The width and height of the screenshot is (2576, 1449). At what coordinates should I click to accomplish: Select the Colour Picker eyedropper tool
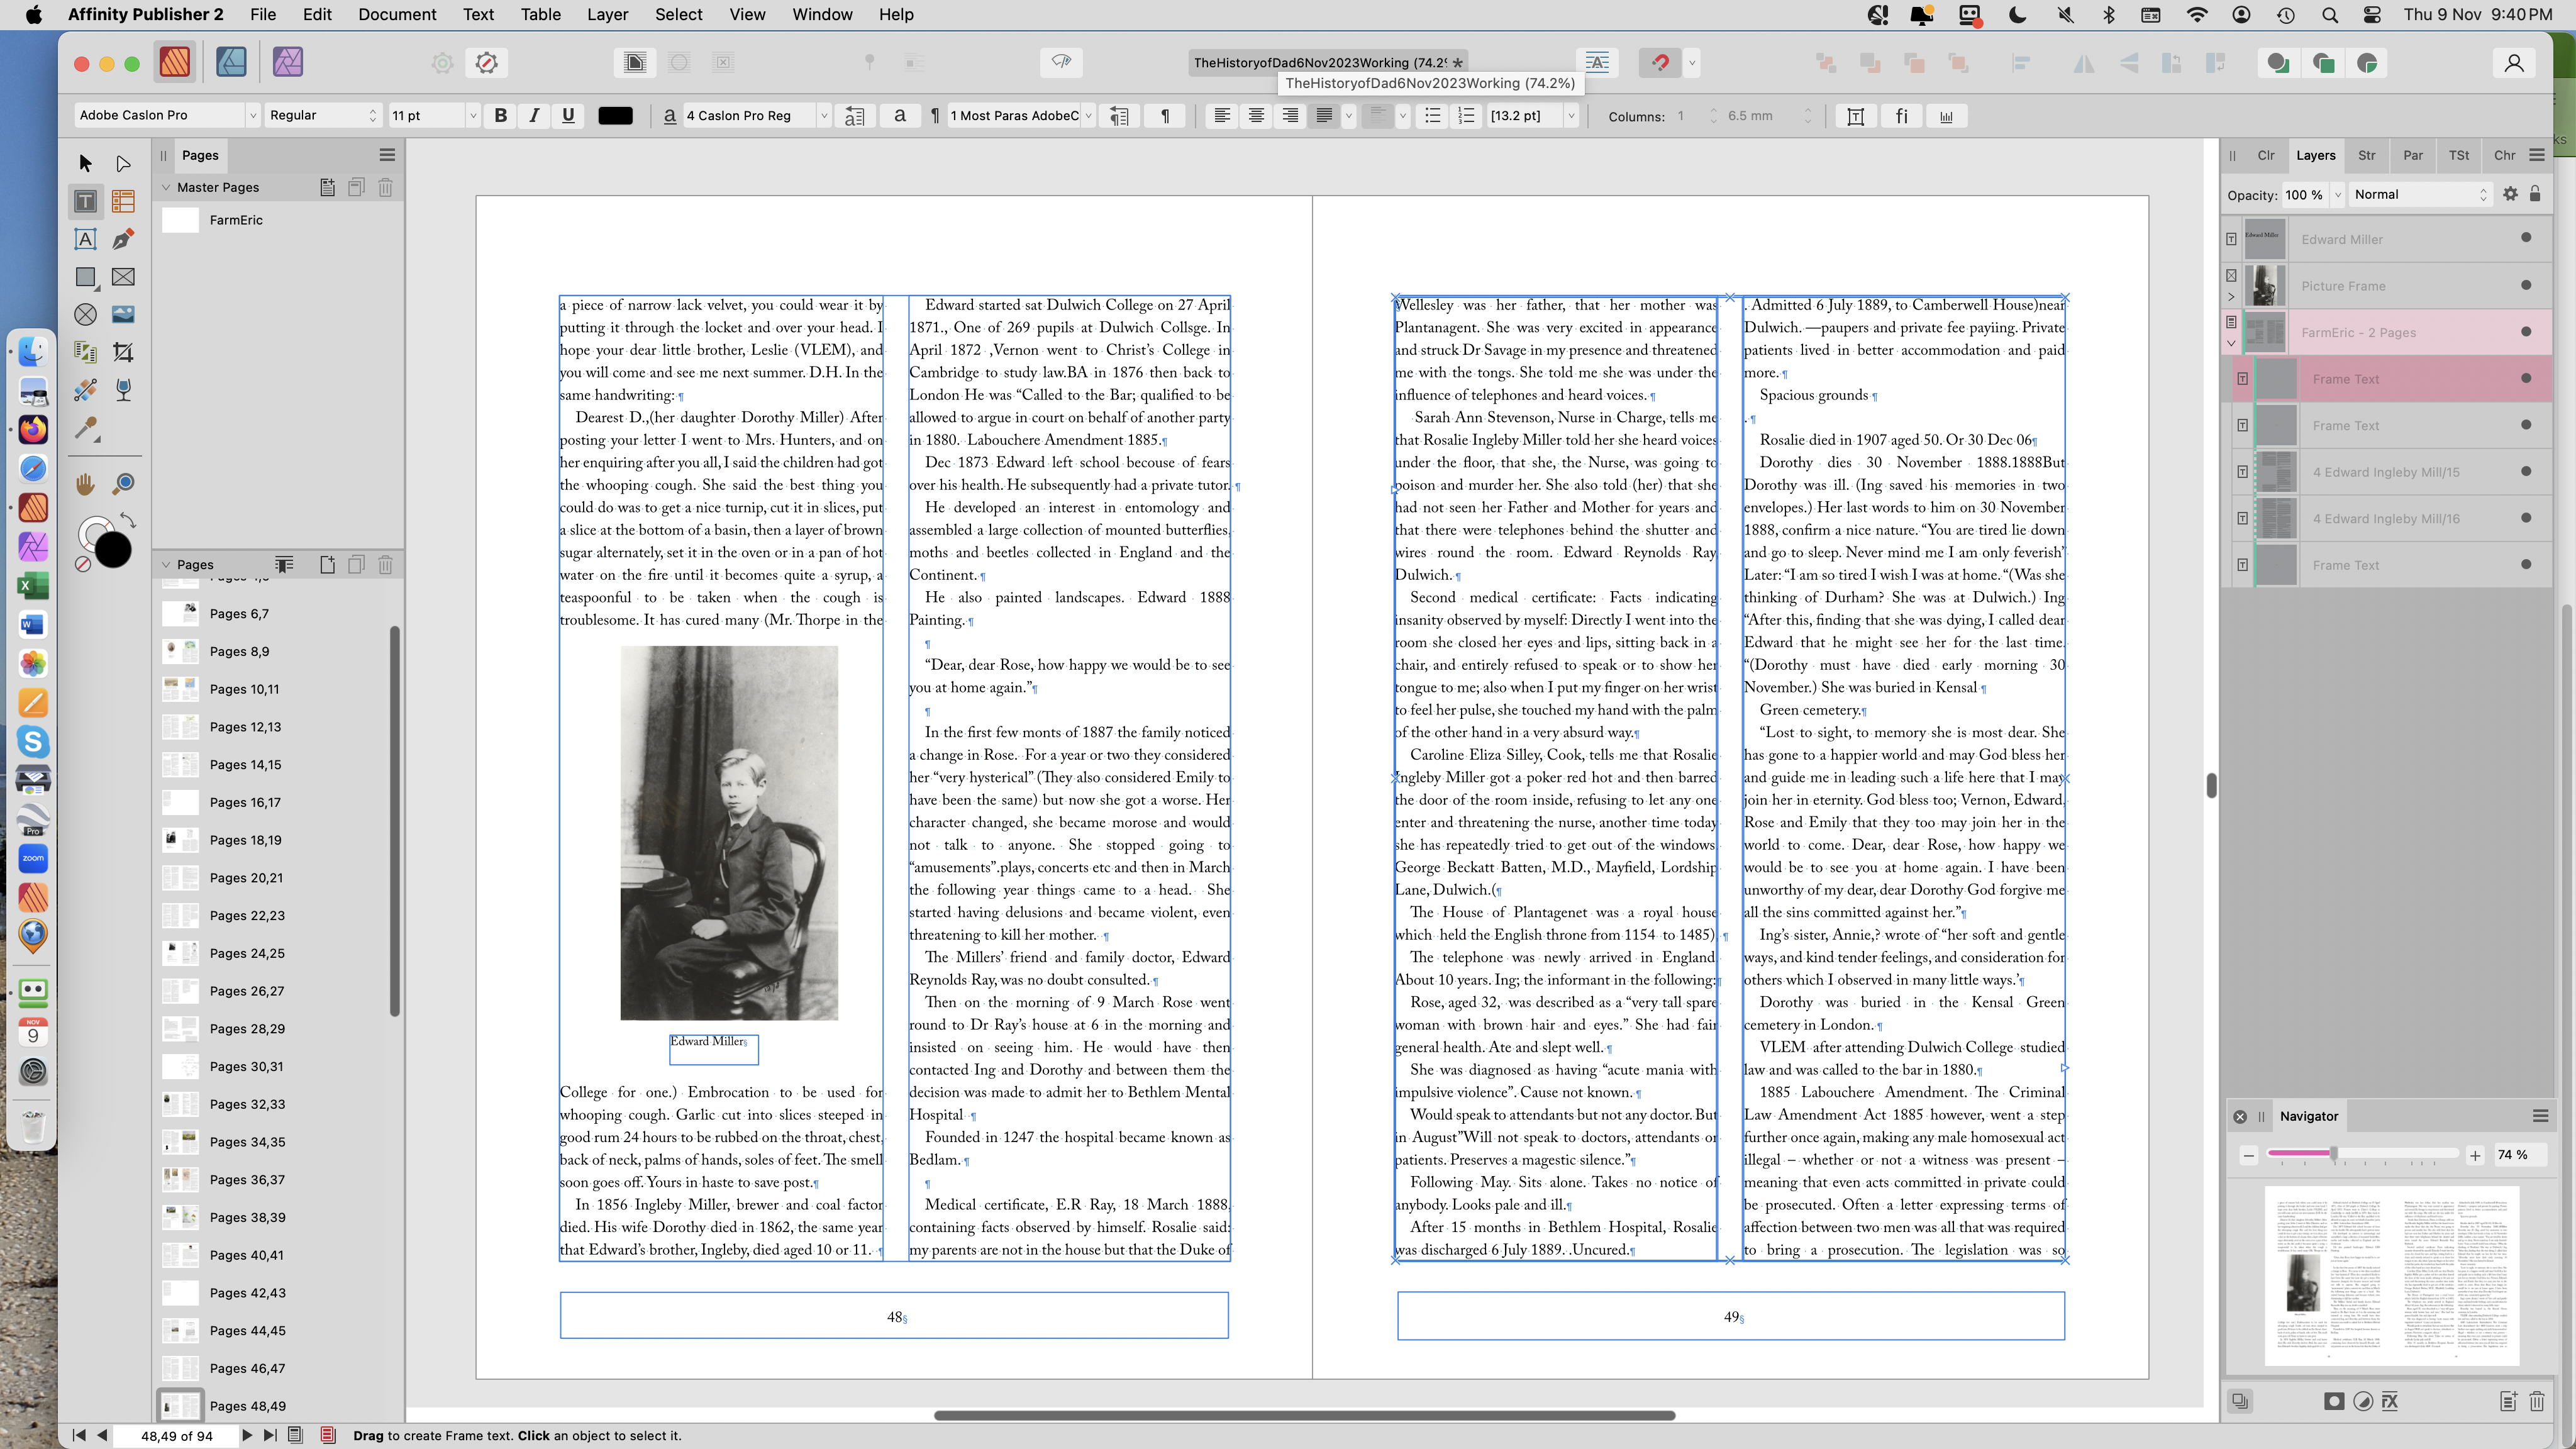click(85, 429)
